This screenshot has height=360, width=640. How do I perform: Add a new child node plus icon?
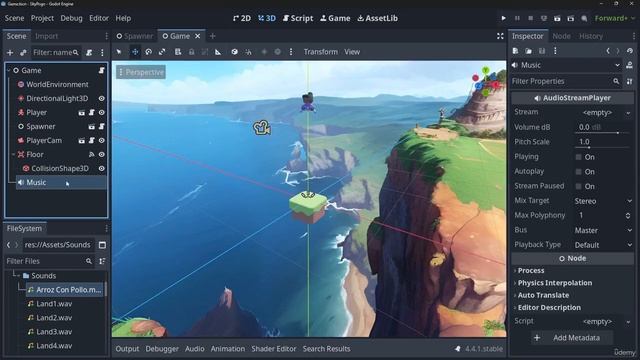10,52
